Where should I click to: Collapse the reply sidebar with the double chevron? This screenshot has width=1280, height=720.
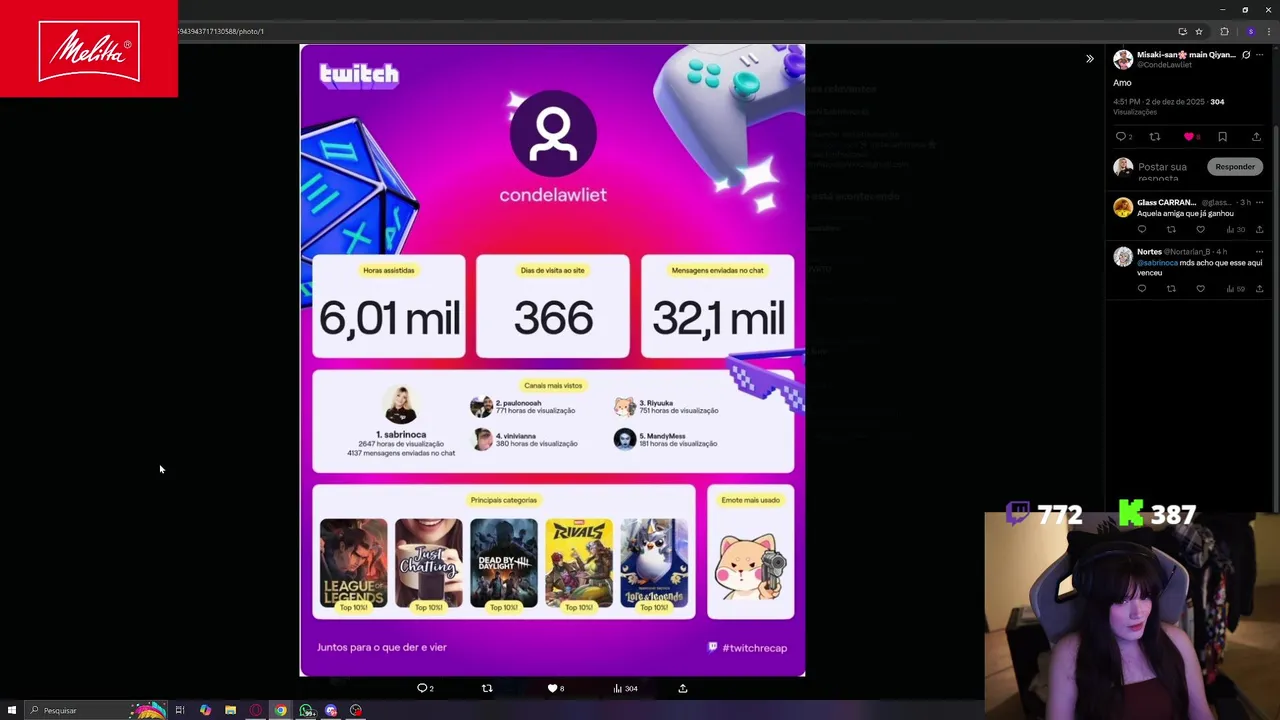[1090, 59]
